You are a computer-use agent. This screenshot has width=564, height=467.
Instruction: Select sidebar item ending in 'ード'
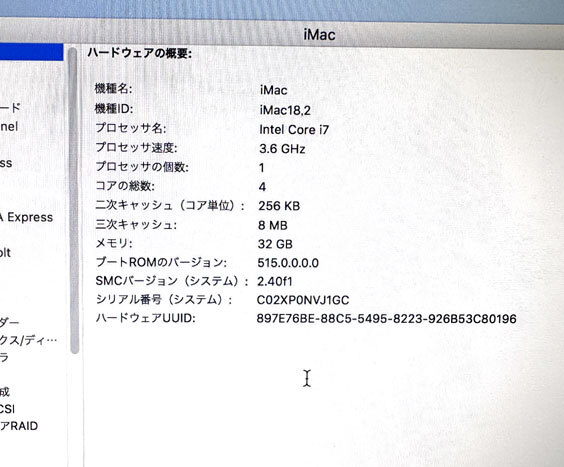[x=10, y=108]
